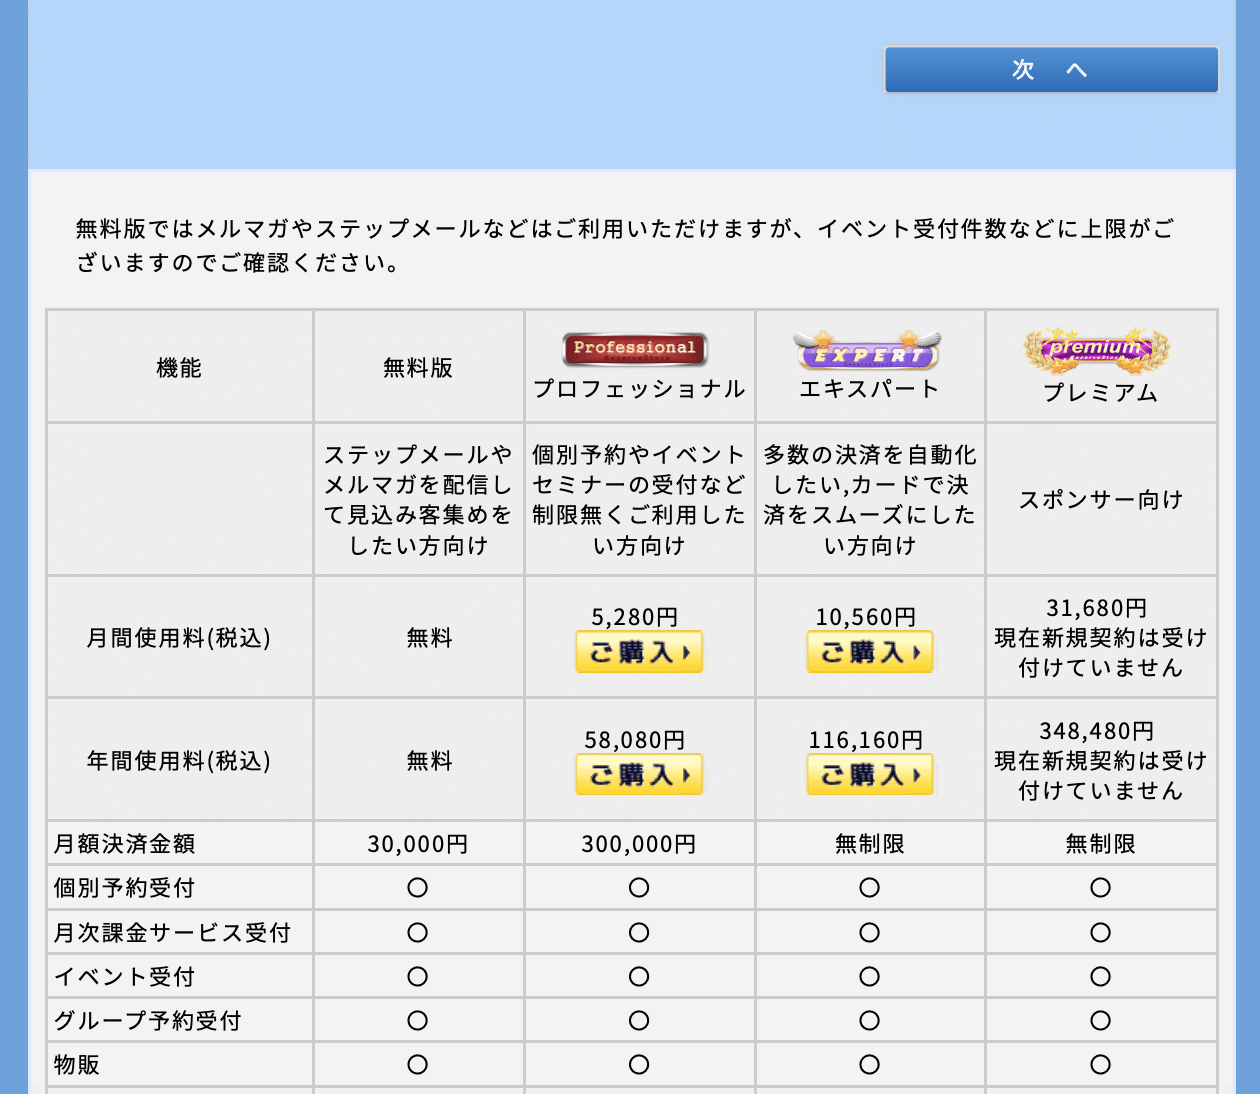Screen dimensions: 1260x1094
Task: Click the 年間使用料(税込) row label
Action: coord(179,761)
